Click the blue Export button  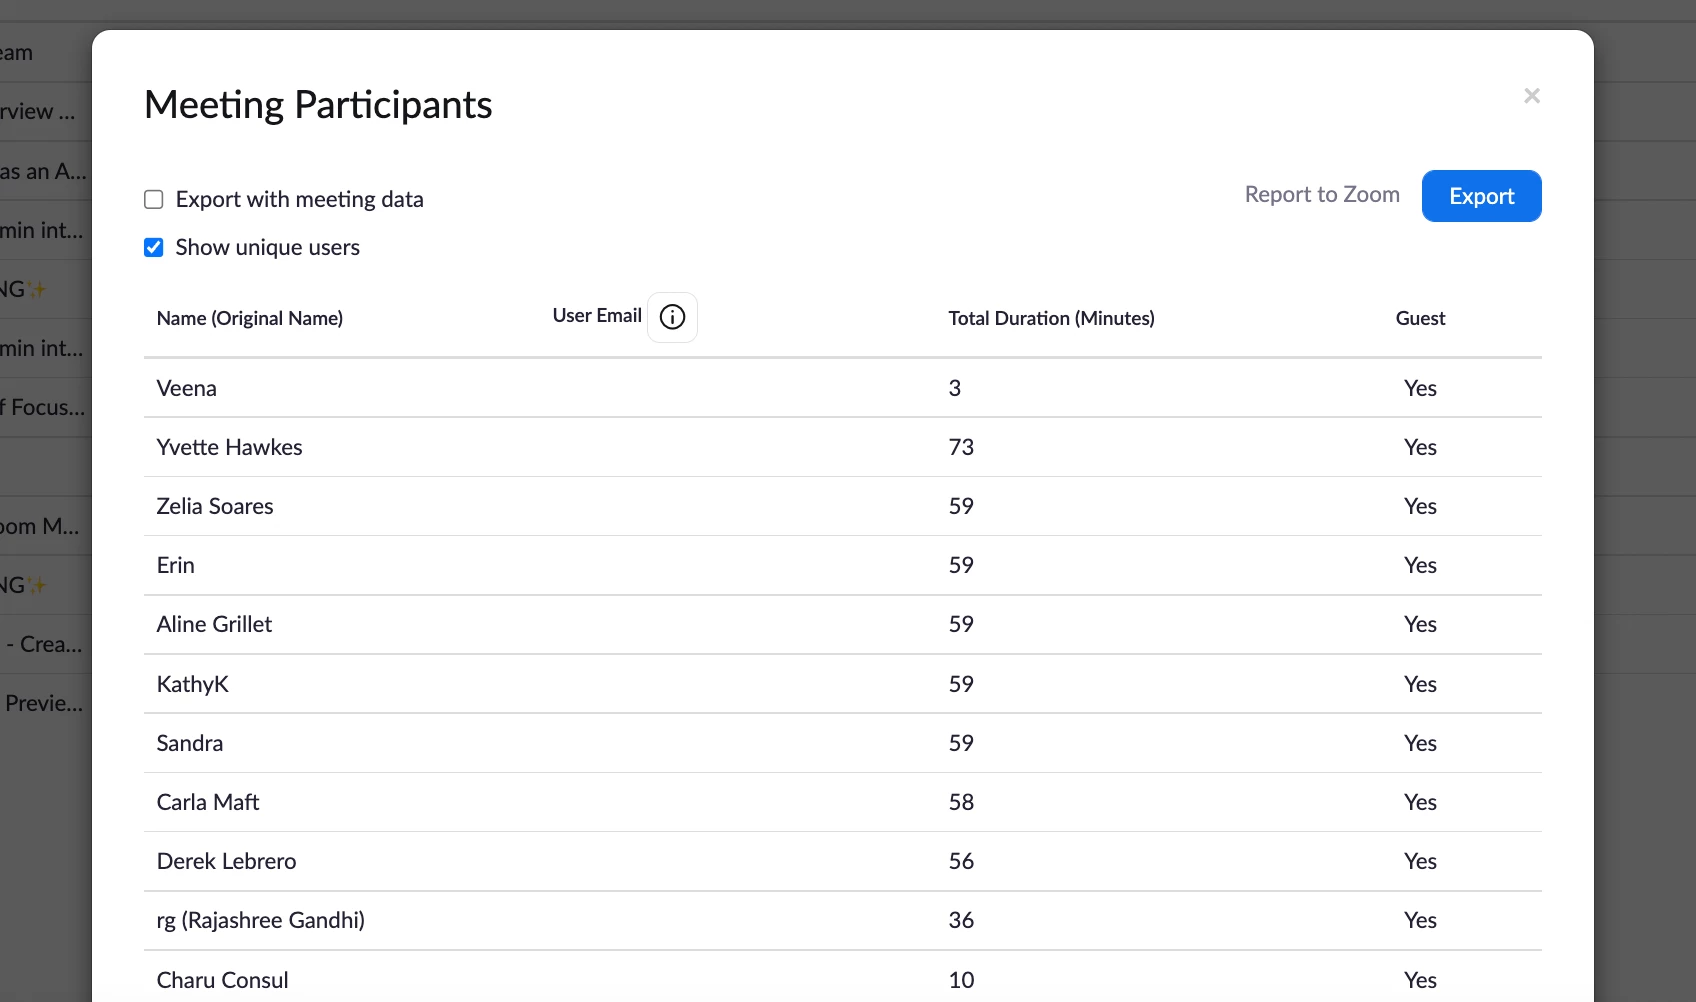tap(1481, 196)
